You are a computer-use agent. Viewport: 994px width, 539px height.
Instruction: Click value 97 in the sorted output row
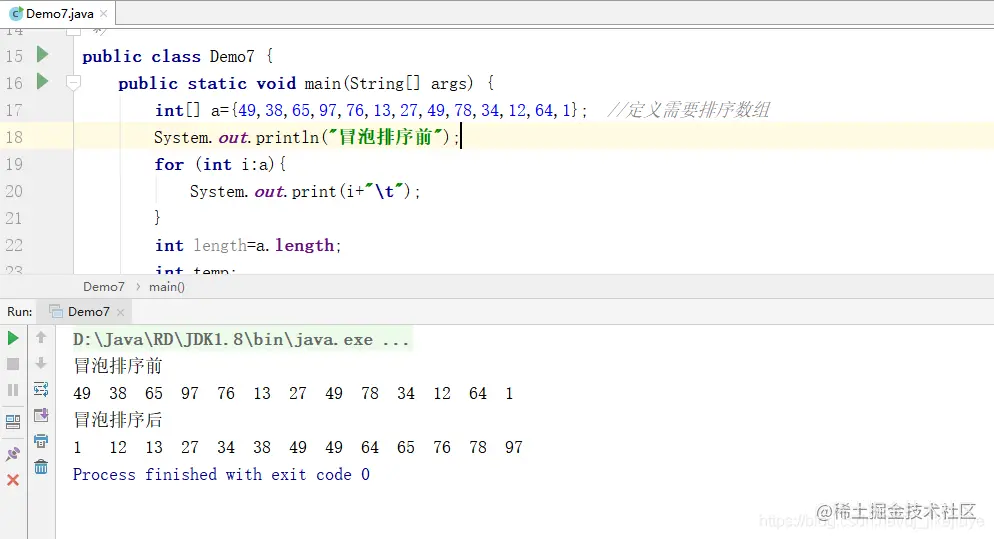[x=514, y=448]
